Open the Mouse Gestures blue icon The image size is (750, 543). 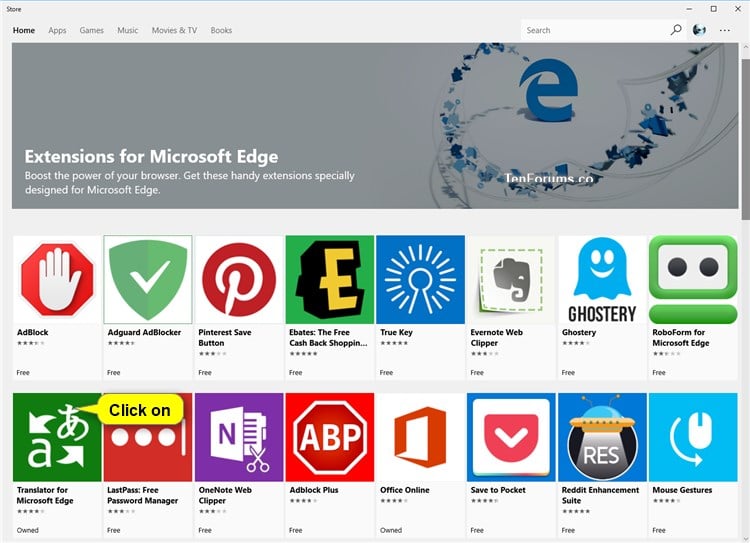(693, 437)
